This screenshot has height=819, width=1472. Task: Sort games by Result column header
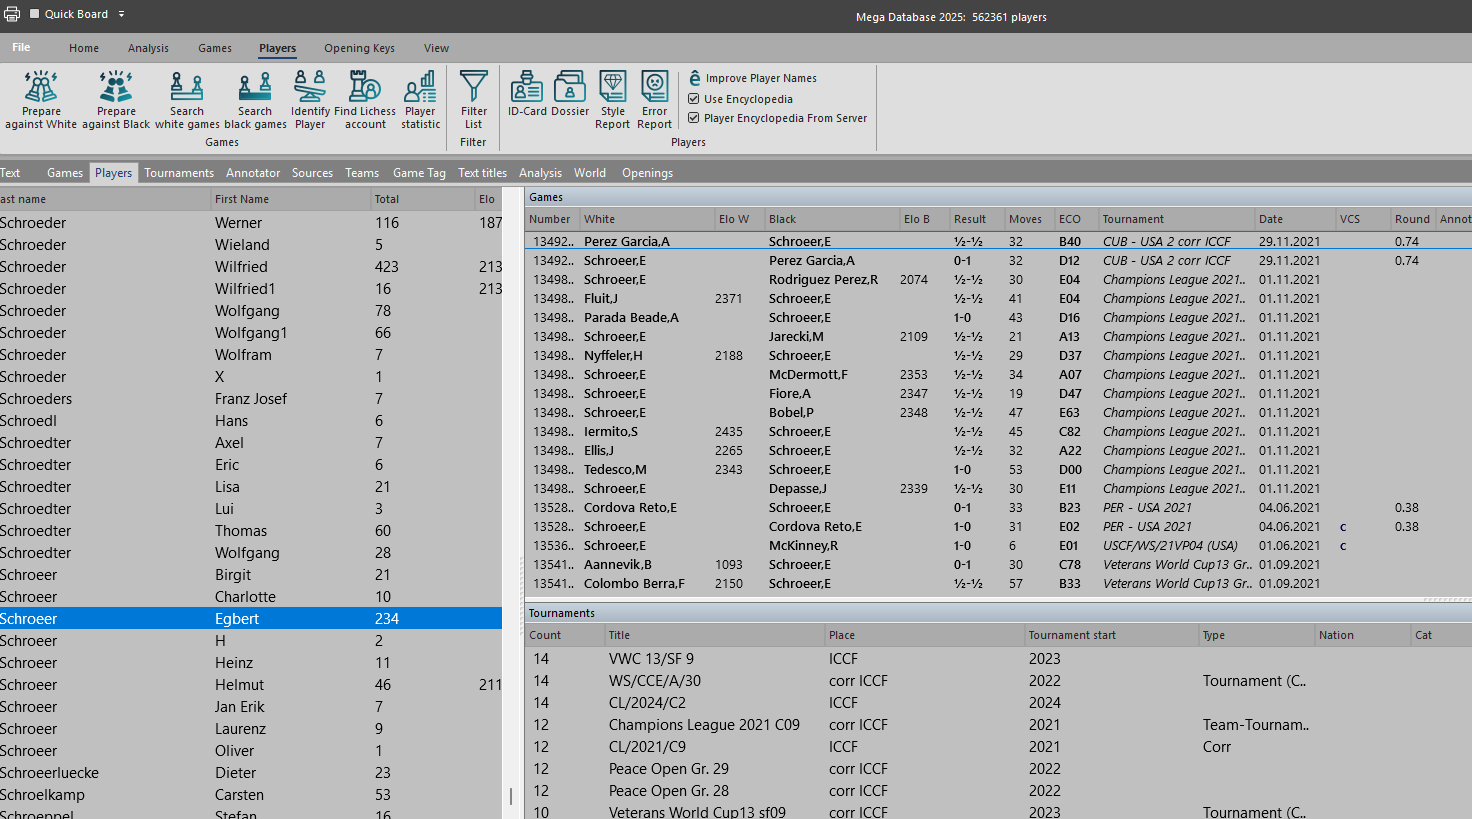coord(977,219)
